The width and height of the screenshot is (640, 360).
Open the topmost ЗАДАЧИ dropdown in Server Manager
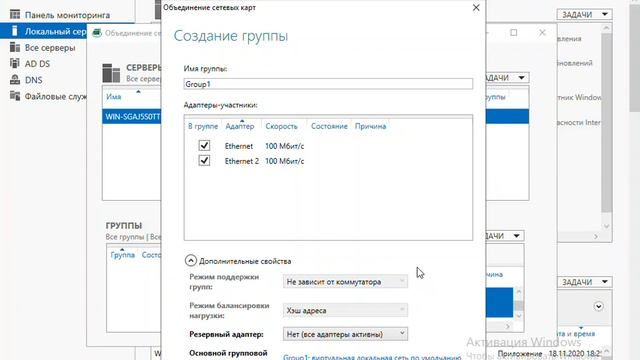[x=584, y=14]
